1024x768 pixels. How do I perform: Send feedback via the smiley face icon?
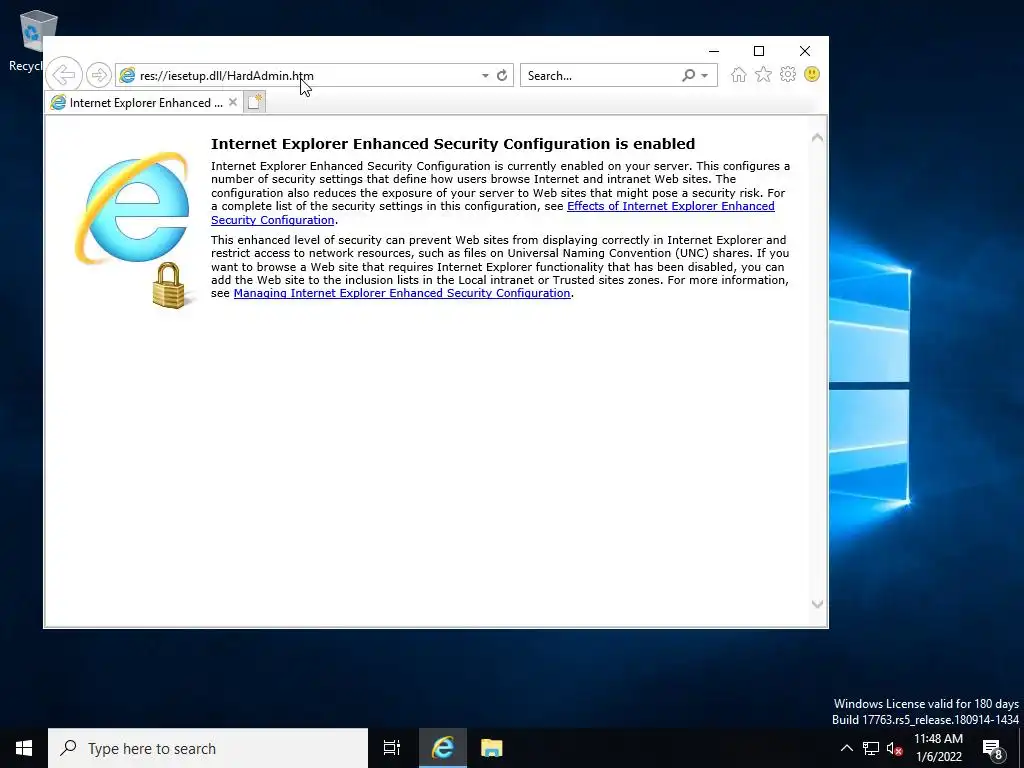click(x=812, y=74)
